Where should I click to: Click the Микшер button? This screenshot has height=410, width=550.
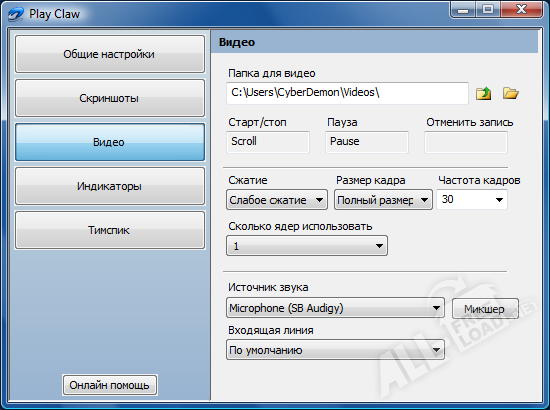485,309
